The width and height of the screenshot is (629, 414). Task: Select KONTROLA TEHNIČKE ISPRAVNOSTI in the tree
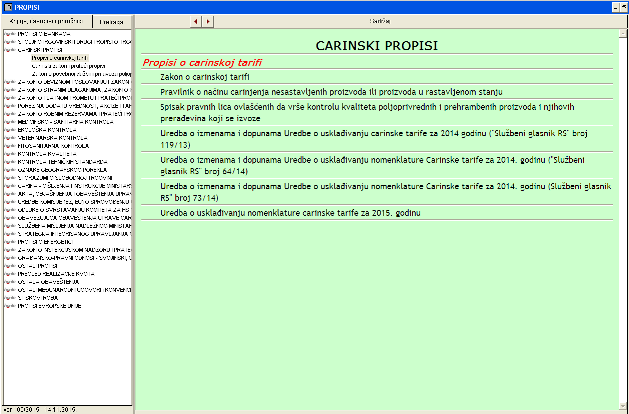63,162
